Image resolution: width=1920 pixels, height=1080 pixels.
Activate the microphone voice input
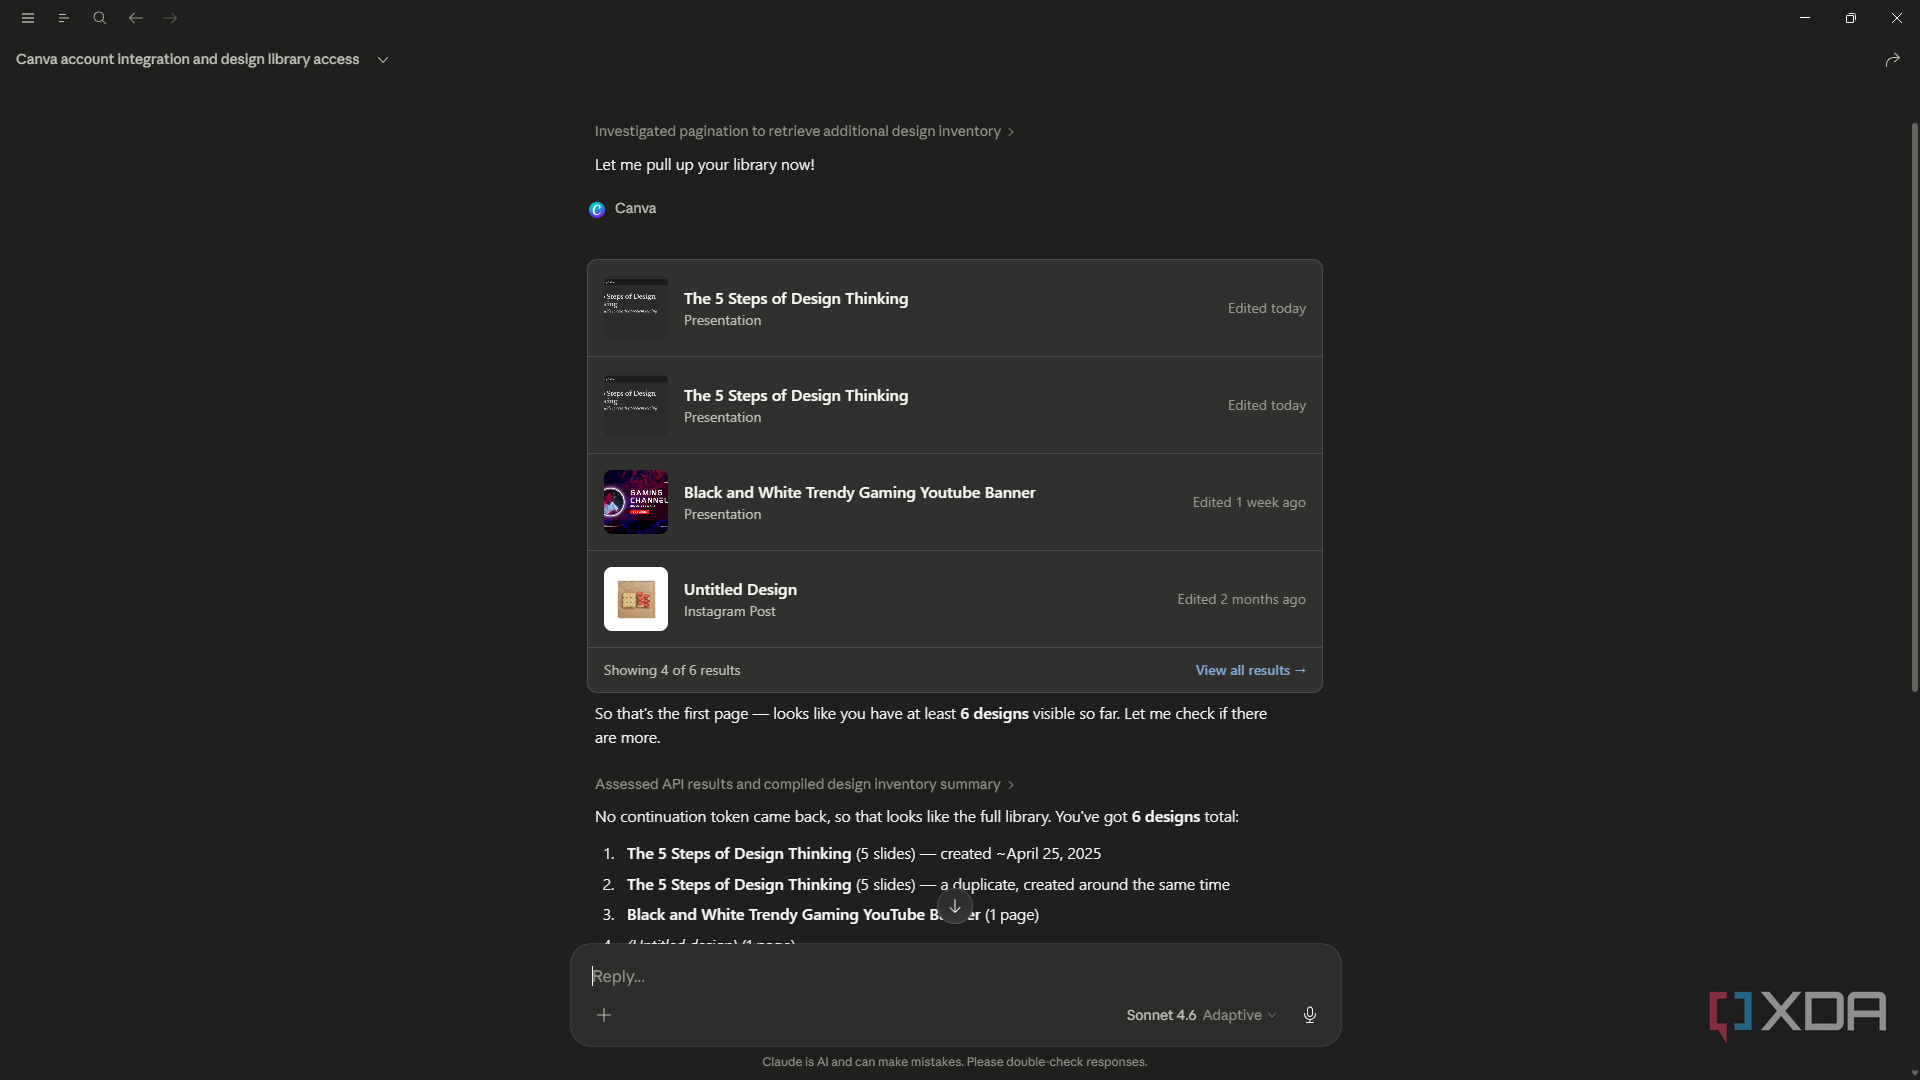[x=1310, y=1015]
